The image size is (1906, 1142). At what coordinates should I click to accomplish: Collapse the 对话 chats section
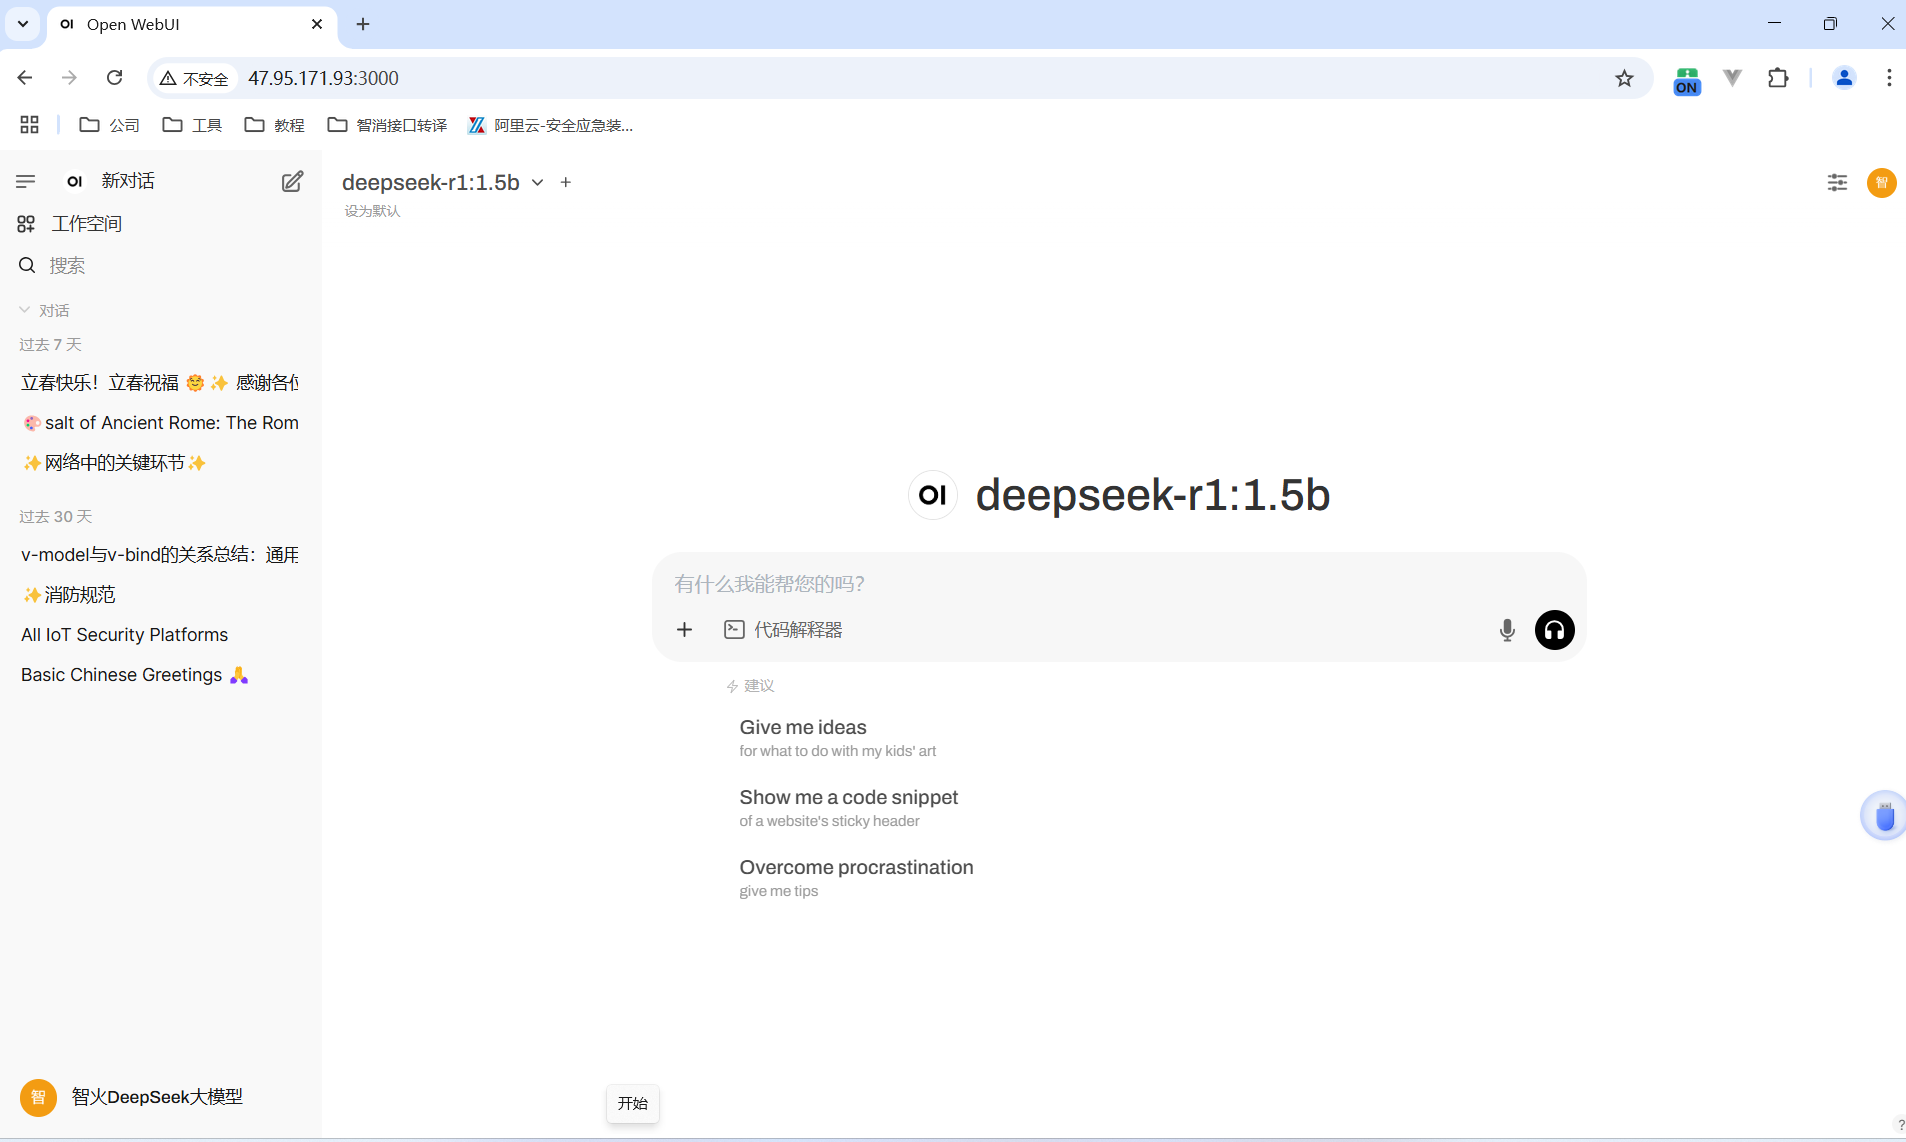(x=44, y=311)
